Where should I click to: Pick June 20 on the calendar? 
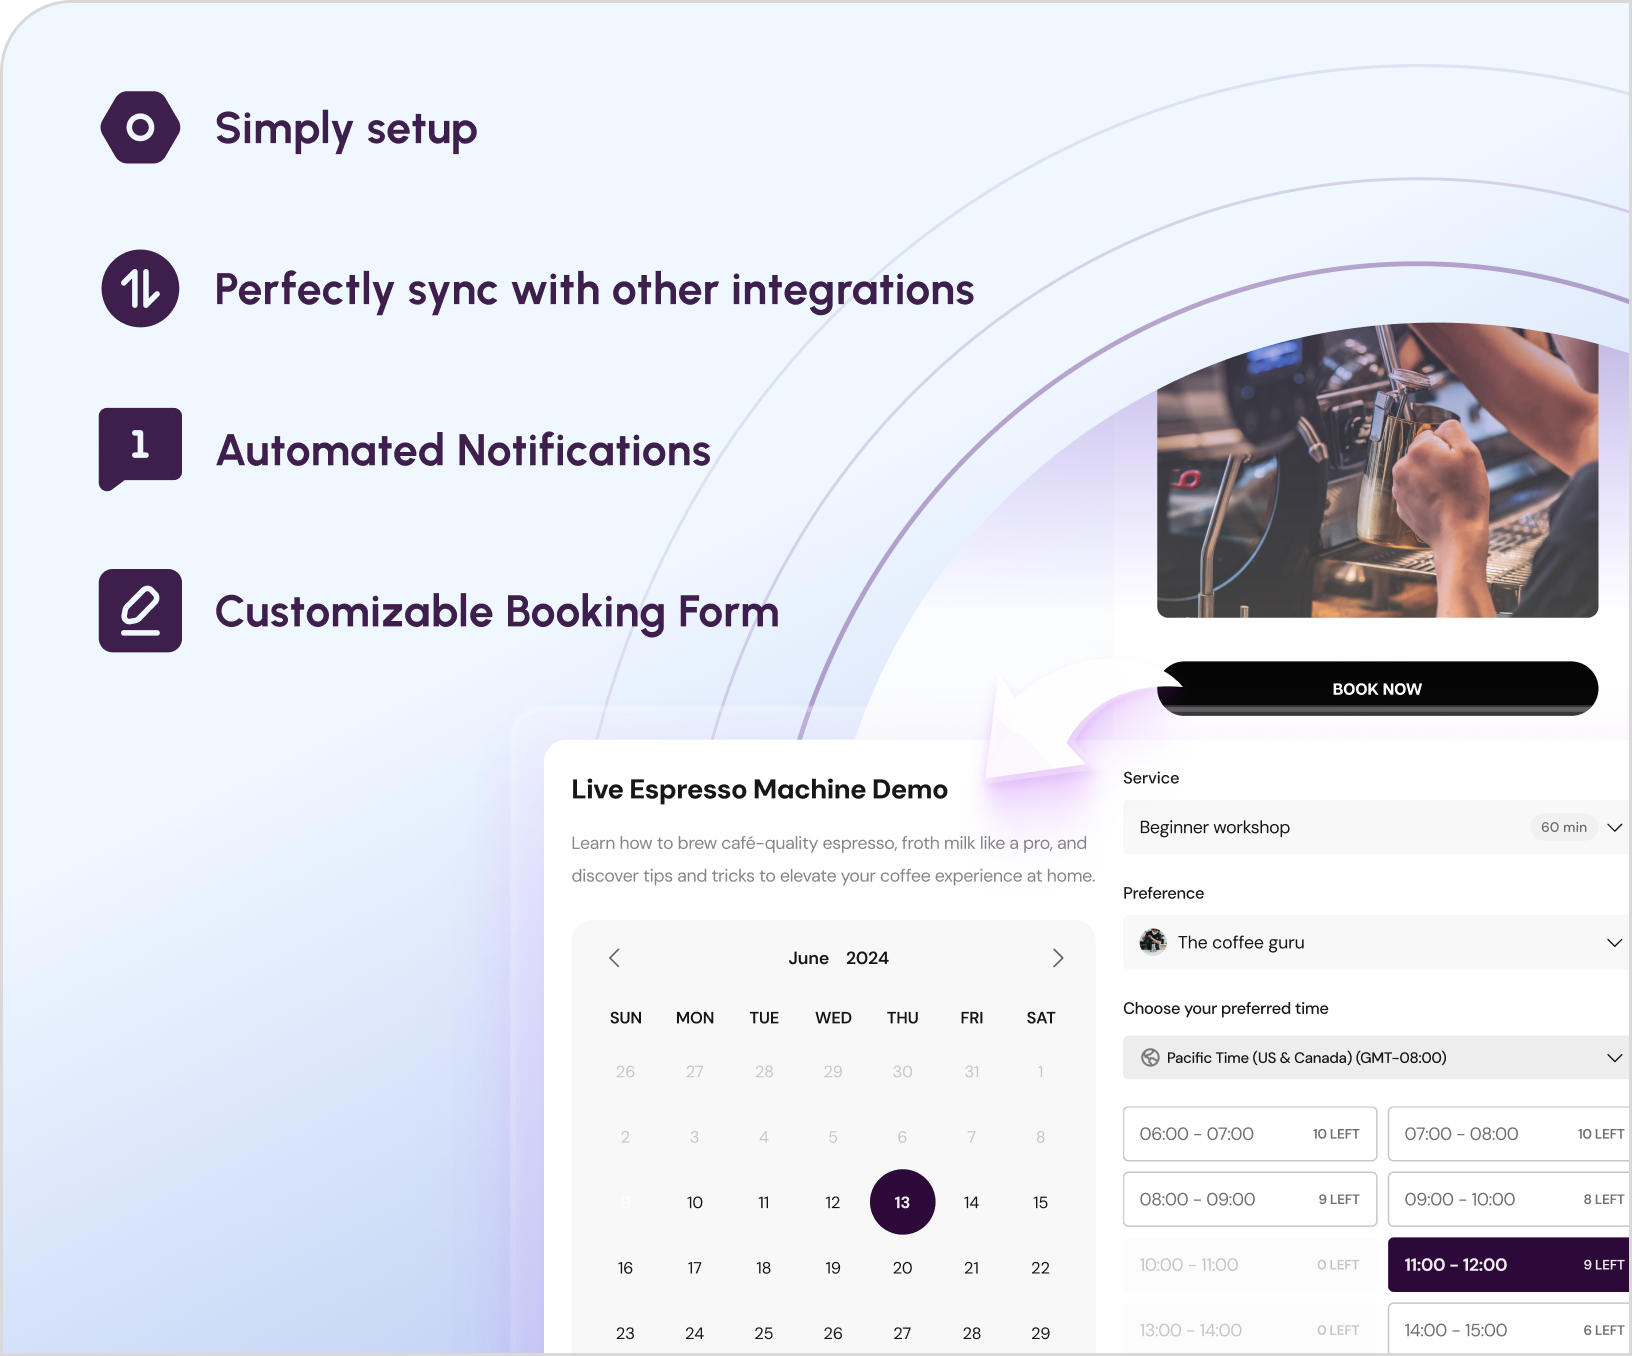[x=902, y=1268]
